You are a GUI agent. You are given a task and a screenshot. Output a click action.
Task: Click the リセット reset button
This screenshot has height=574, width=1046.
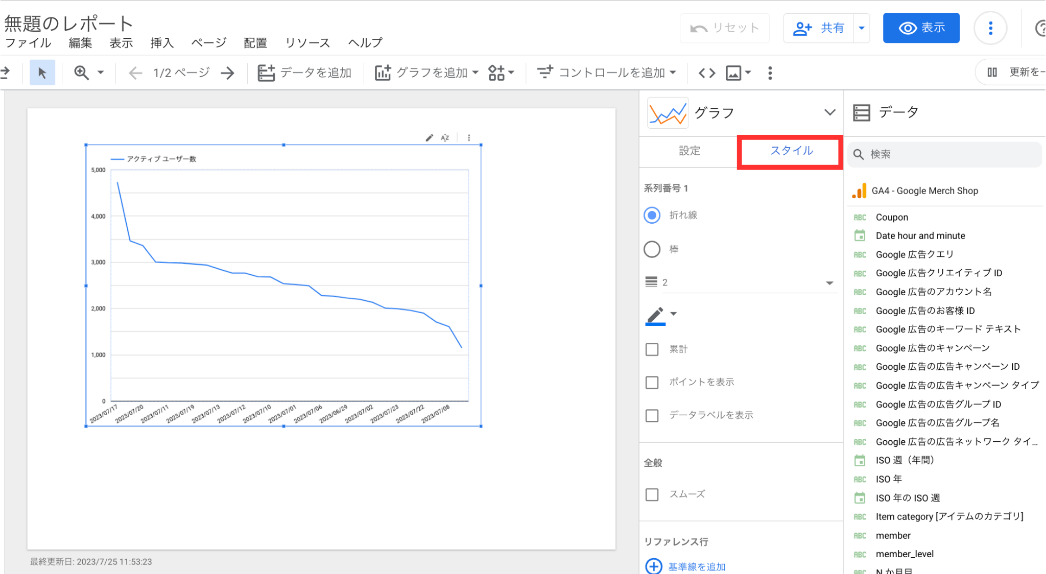[x=724, y=28]
